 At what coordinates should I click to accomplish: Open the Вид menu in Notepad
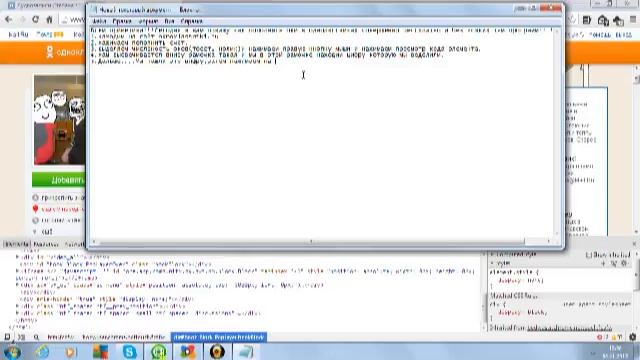click(x=169, y=21)
